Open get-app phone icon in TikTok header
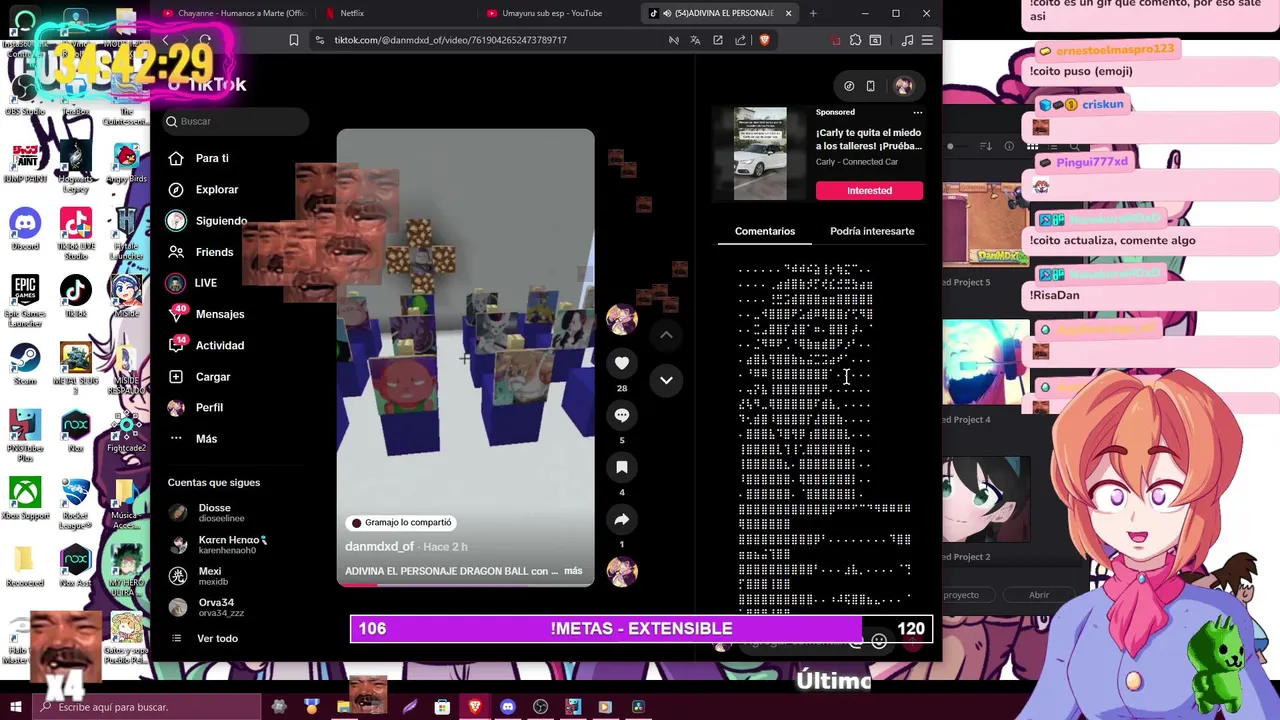The width and height of the screenshot is (1280, 720). 870,86
